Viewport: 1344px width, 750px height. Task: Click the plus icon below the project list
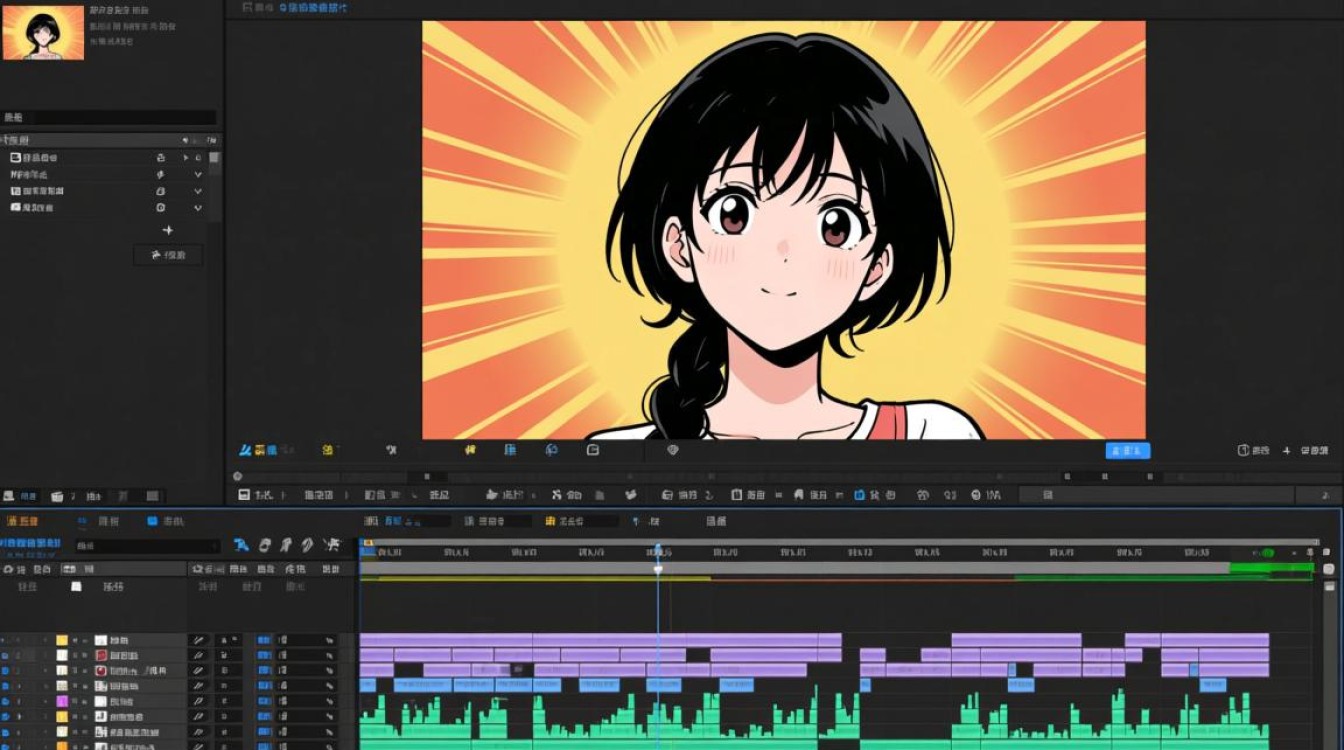coord(167,231)
